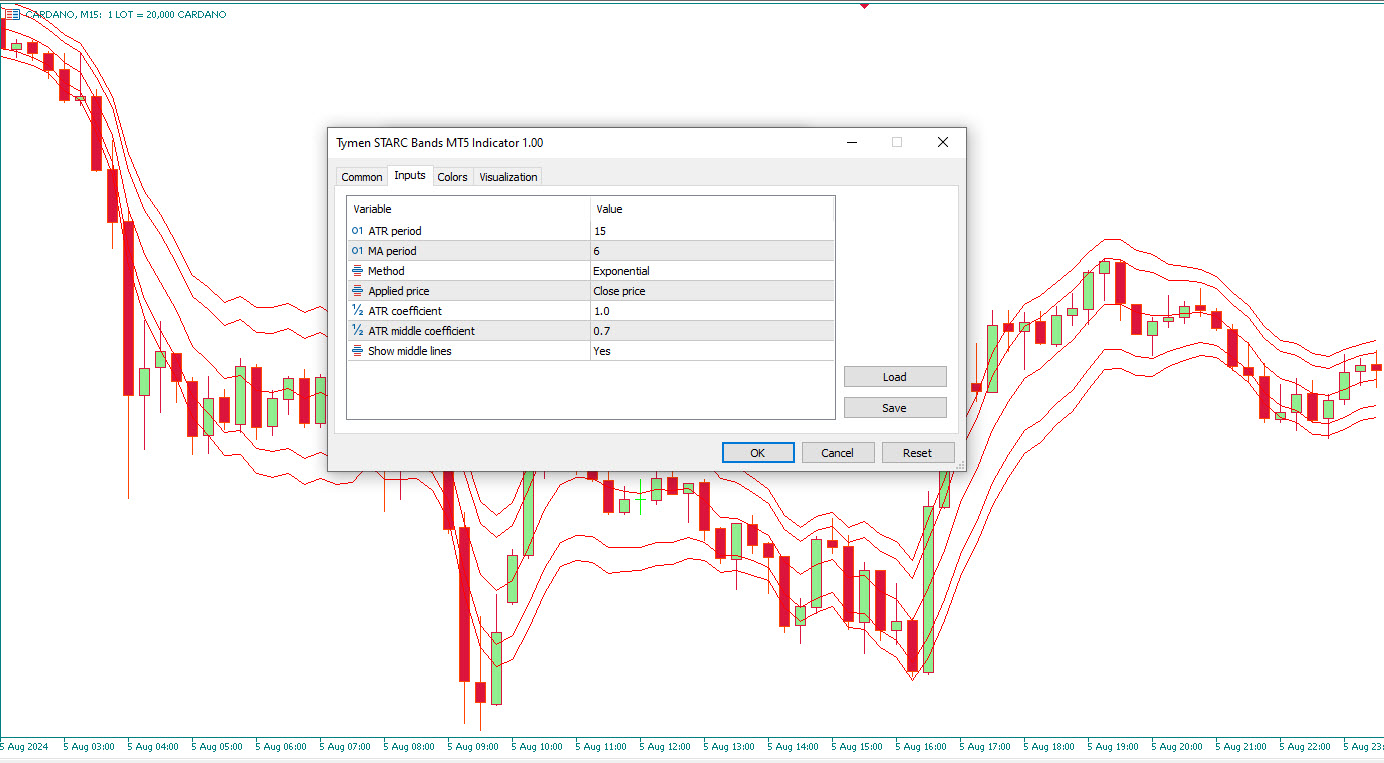Cancel the indicator settings dialog

tap(838, 453)
